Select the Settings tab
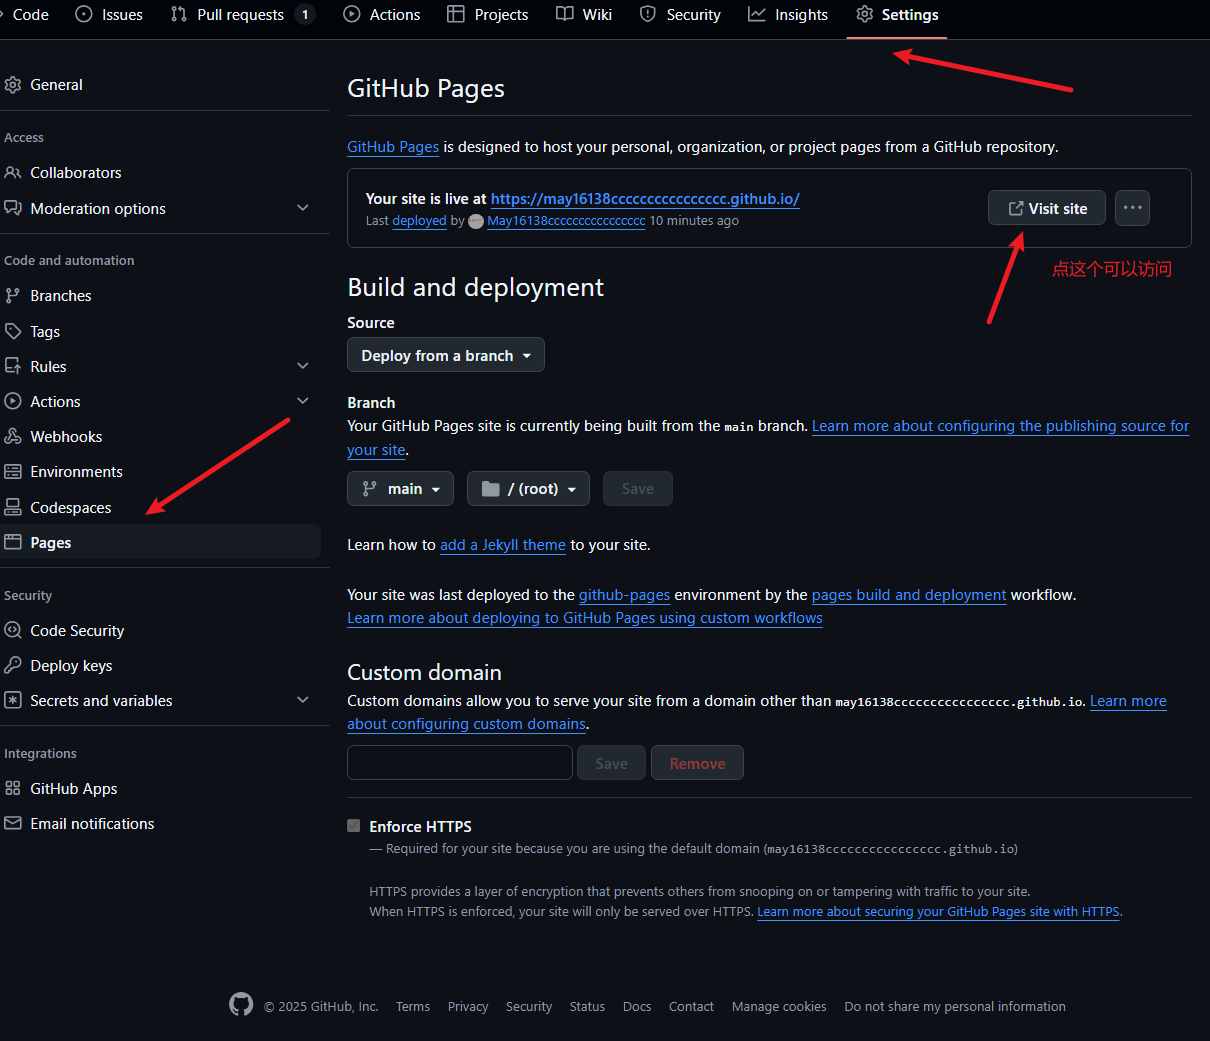Screen dimensions: 1210x1041 tap(897, 14)
